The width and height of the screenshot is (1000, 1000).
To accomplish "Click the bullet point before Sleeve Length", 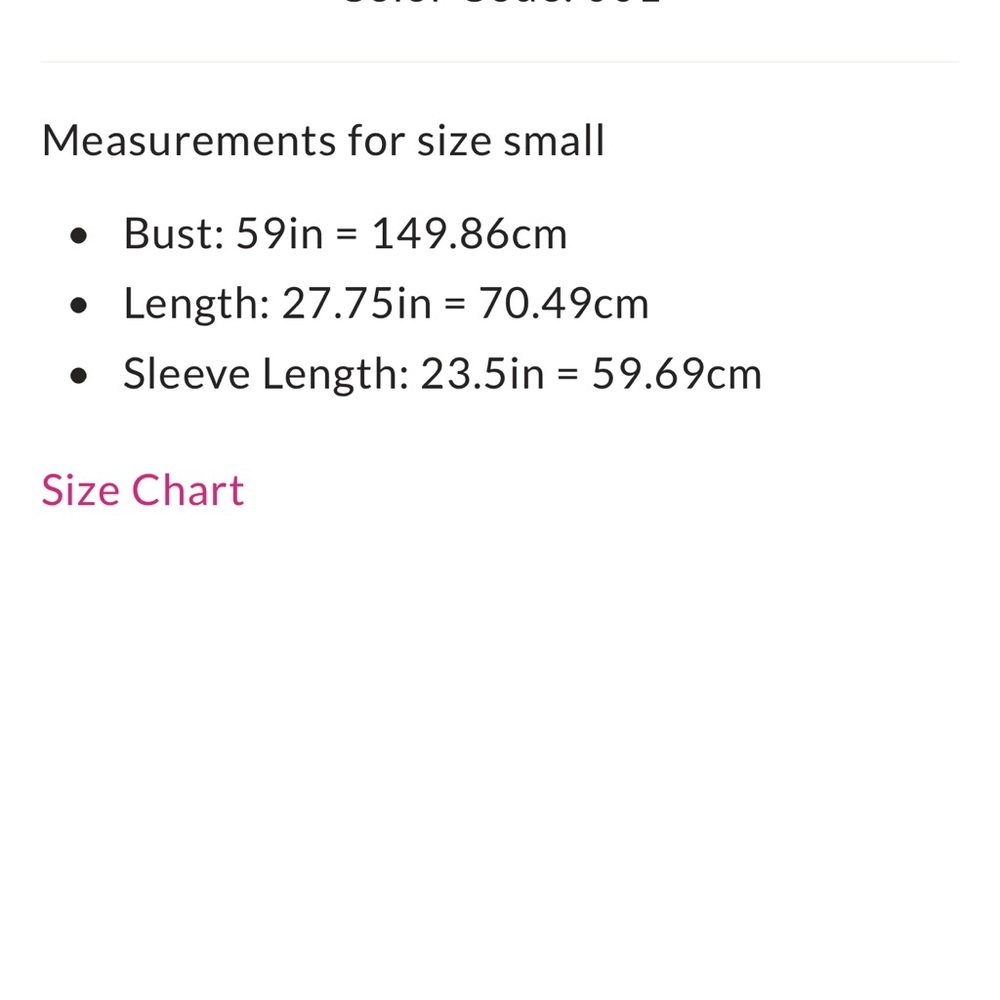I will click(x=80, y=376).
